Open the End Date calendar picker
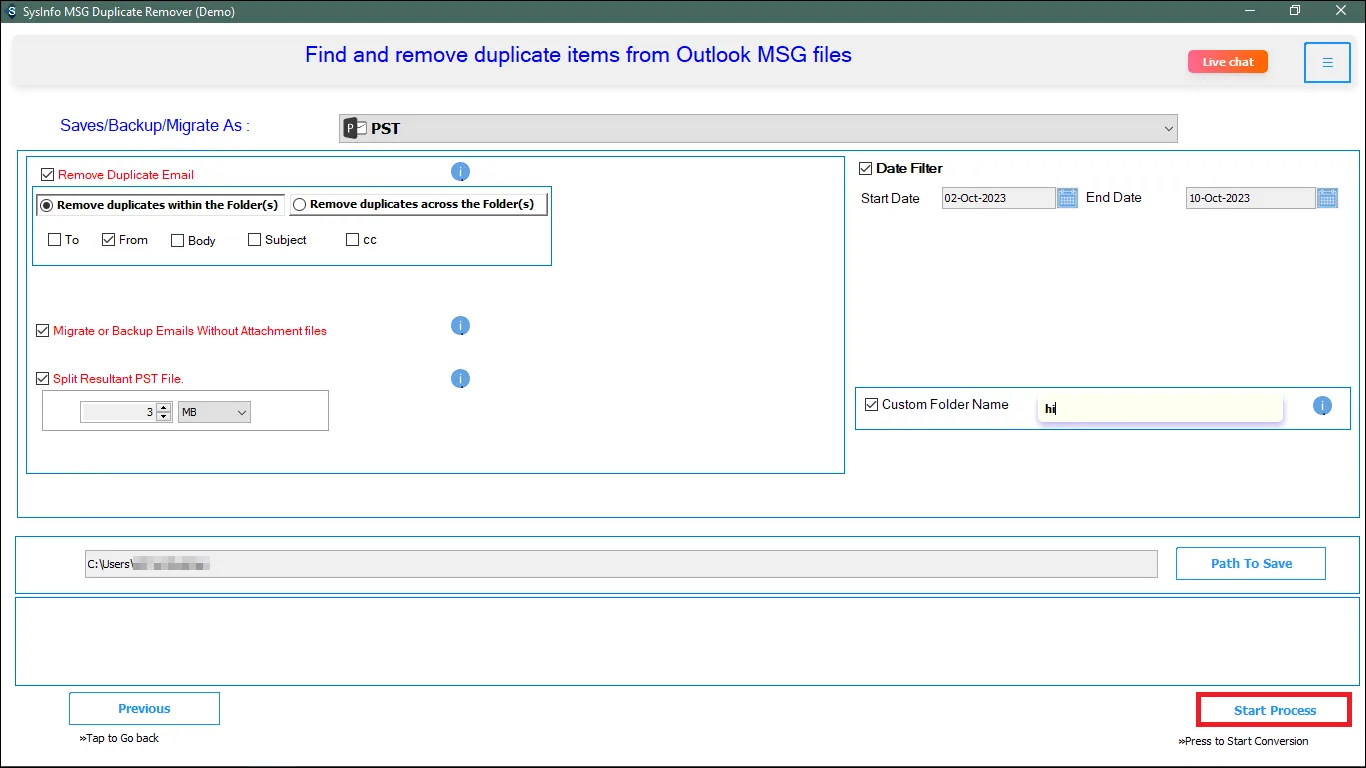Image resolution: width=1366 pixels, height=768 pixels. (x=1327, y=198)
